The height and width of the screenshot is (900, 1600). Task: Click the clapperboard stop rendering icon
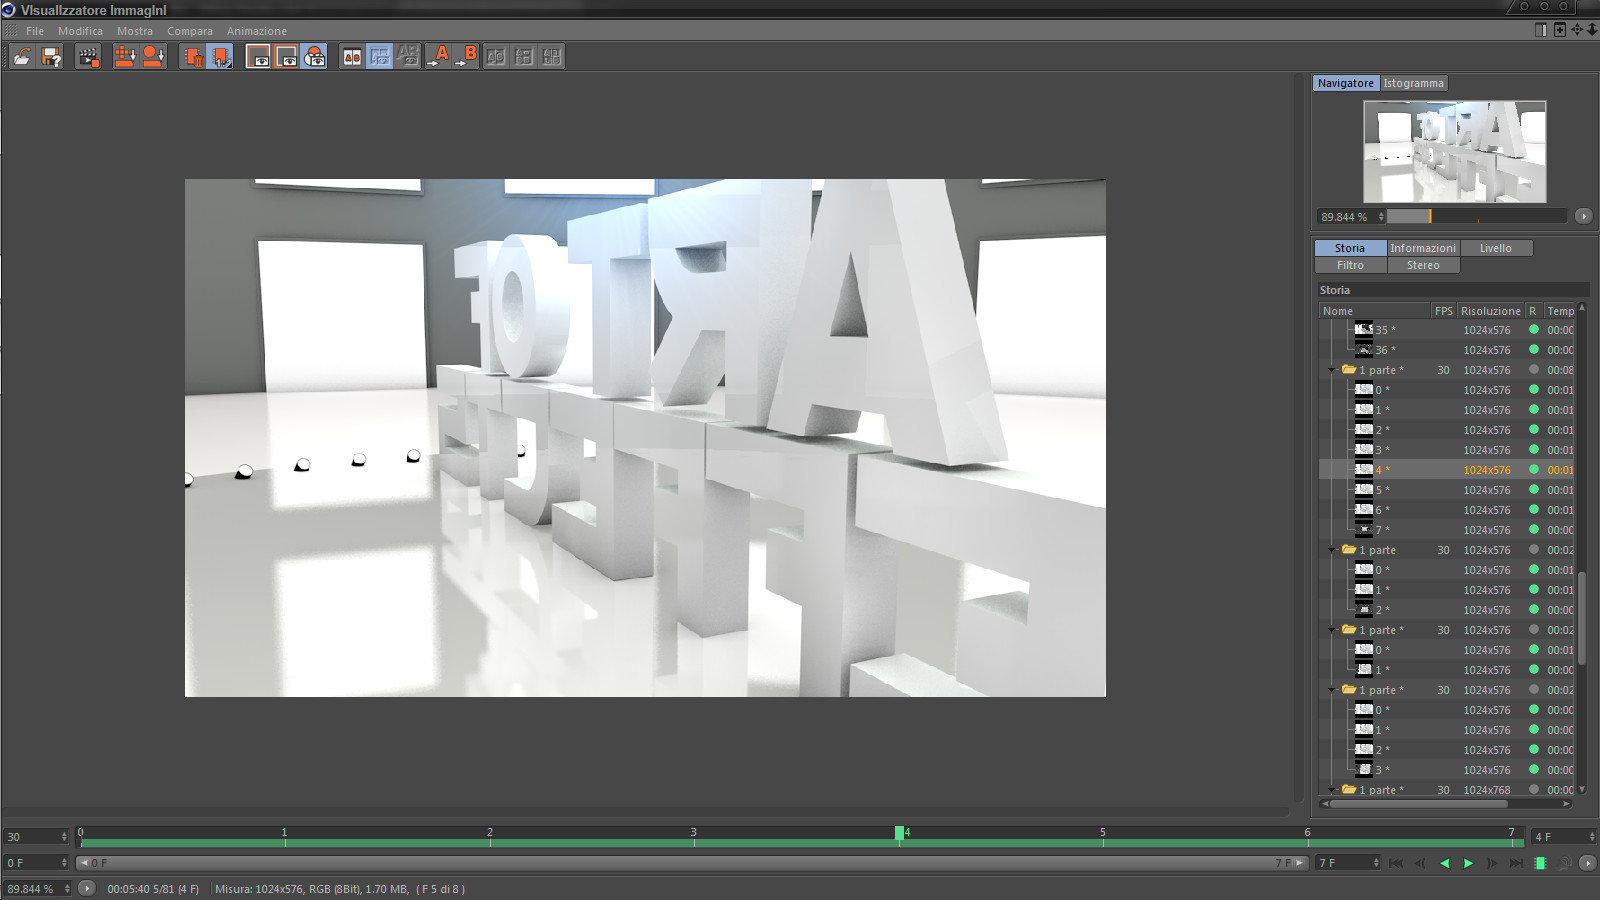click(88, 57)
